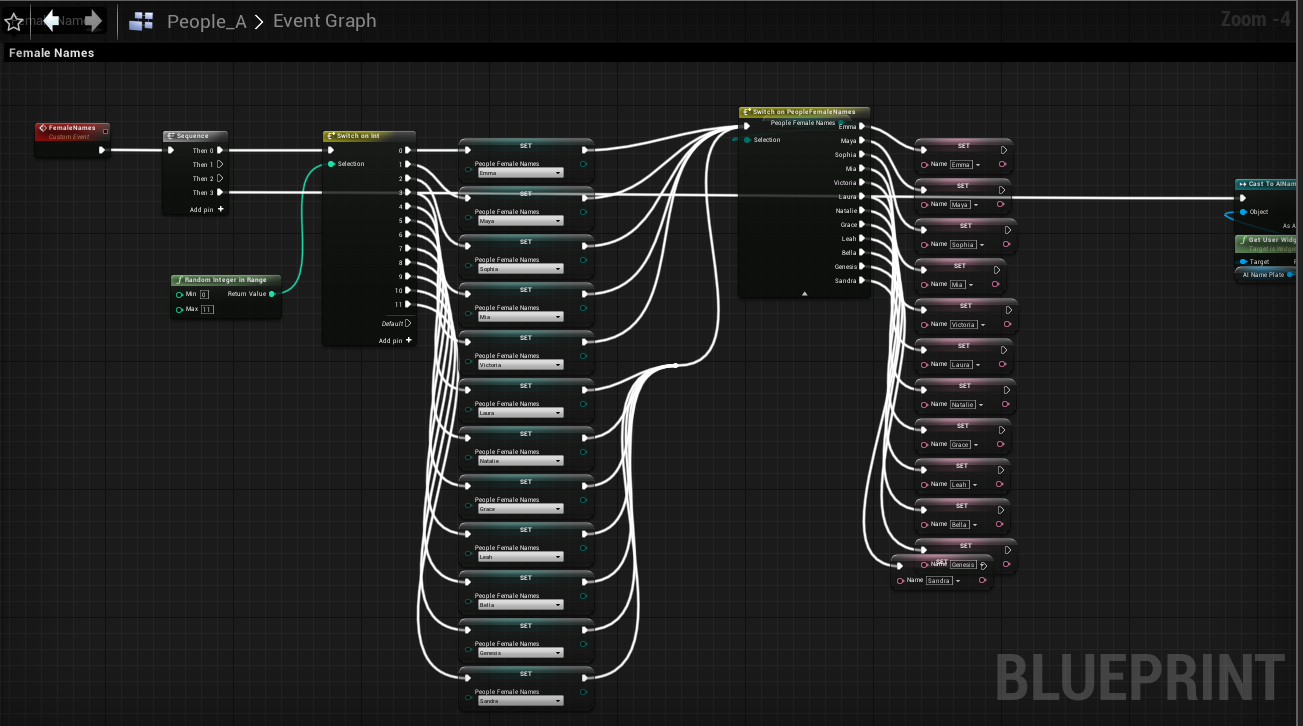Click the bookmark star icon
Screen dimensions: 1303x726
coord(14,21)
